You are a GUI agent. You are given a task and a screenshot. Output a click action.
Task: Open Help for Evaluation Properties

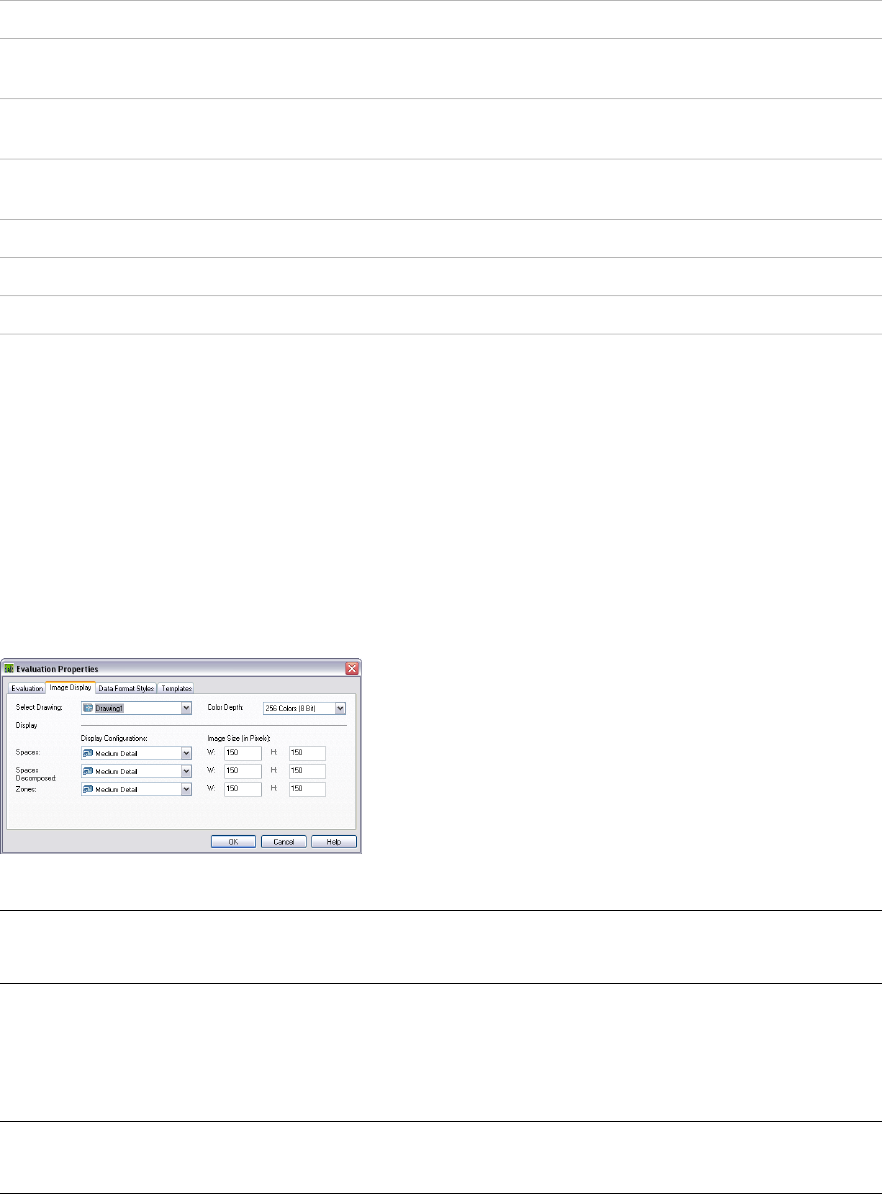click(x=334, y=841)
